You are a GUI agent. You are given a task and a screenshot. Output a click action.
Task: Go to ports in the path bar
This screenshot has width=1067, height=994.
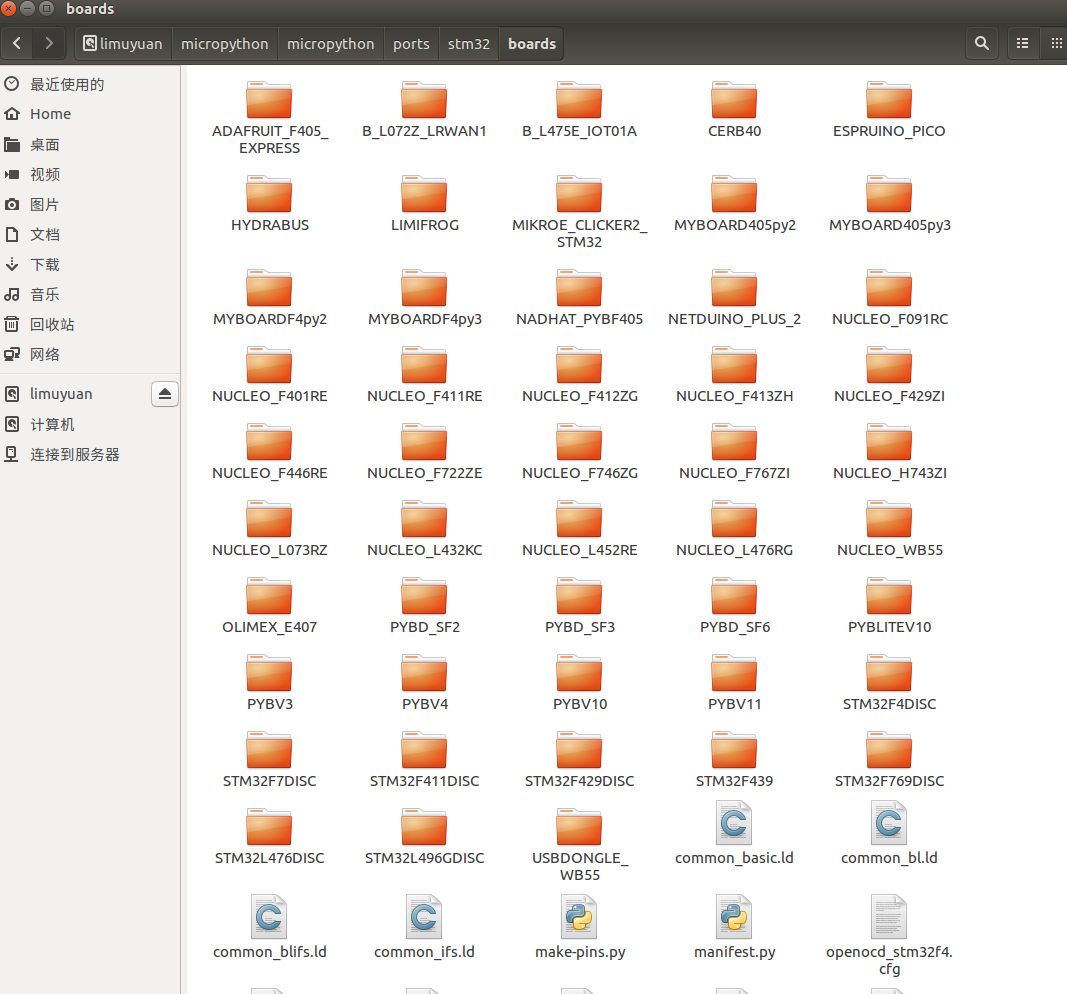tap(411, 44)
